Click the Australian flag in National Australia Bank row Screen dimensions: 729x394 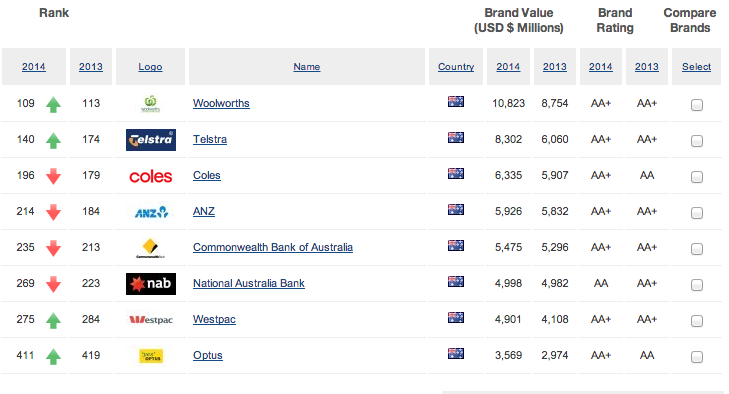click(456, 281)
